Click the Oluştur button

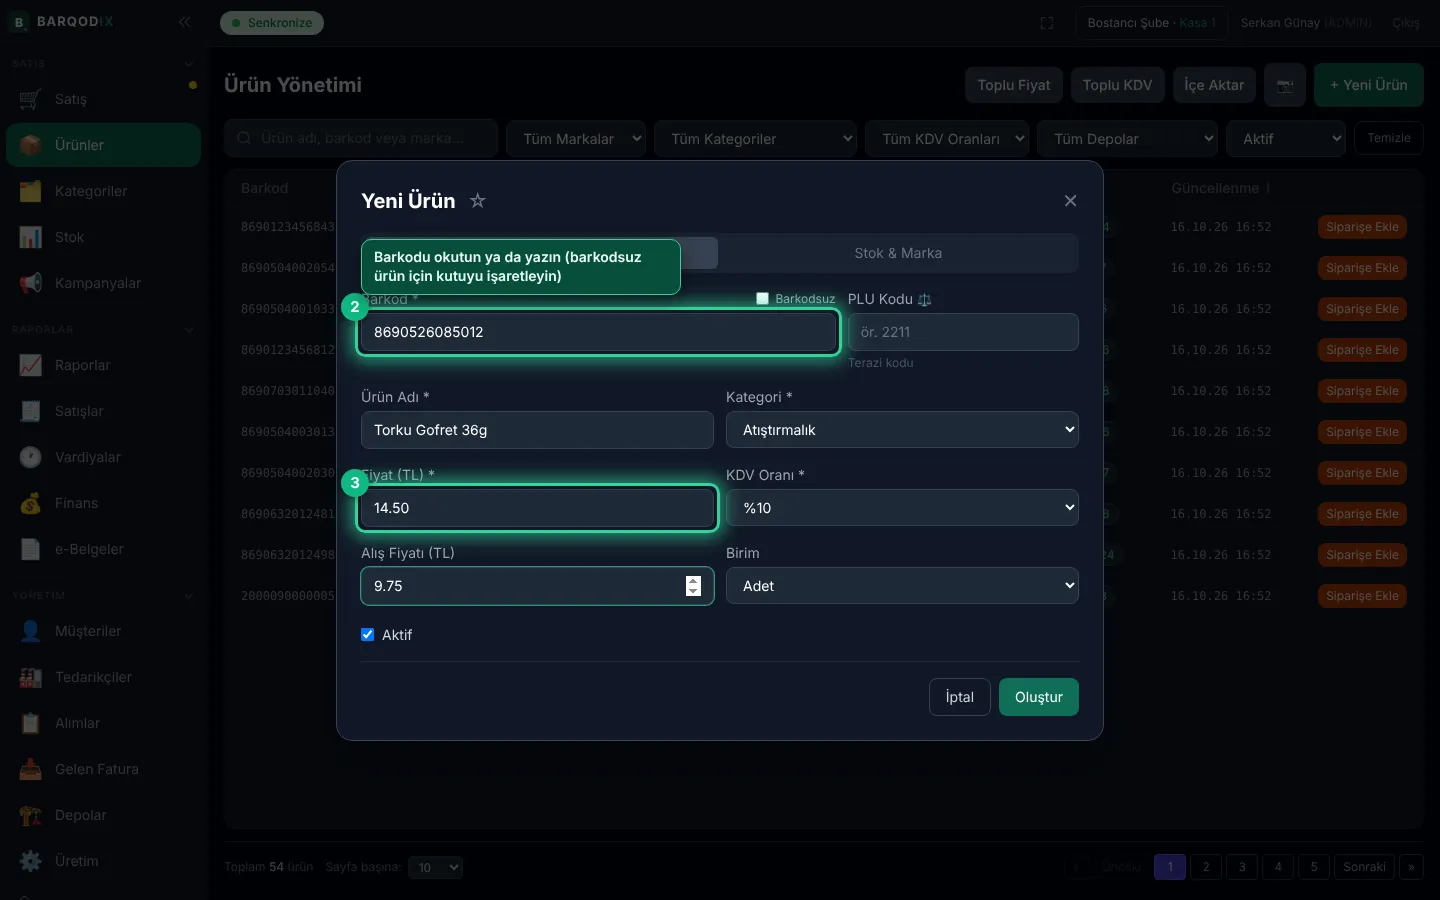click(1039, 697)
